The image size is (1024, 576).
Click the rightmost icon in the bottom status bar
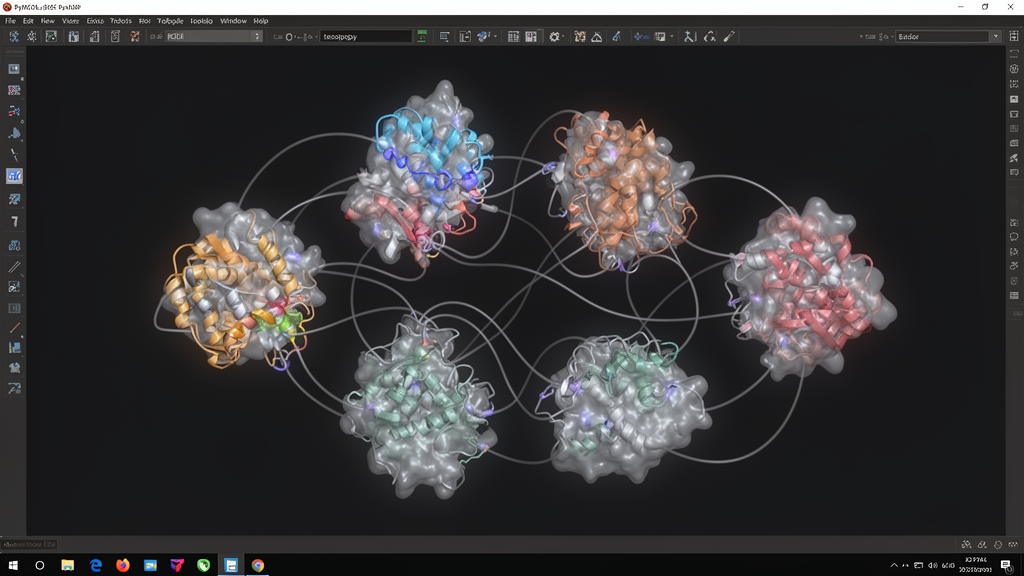tap(1013, 545)
